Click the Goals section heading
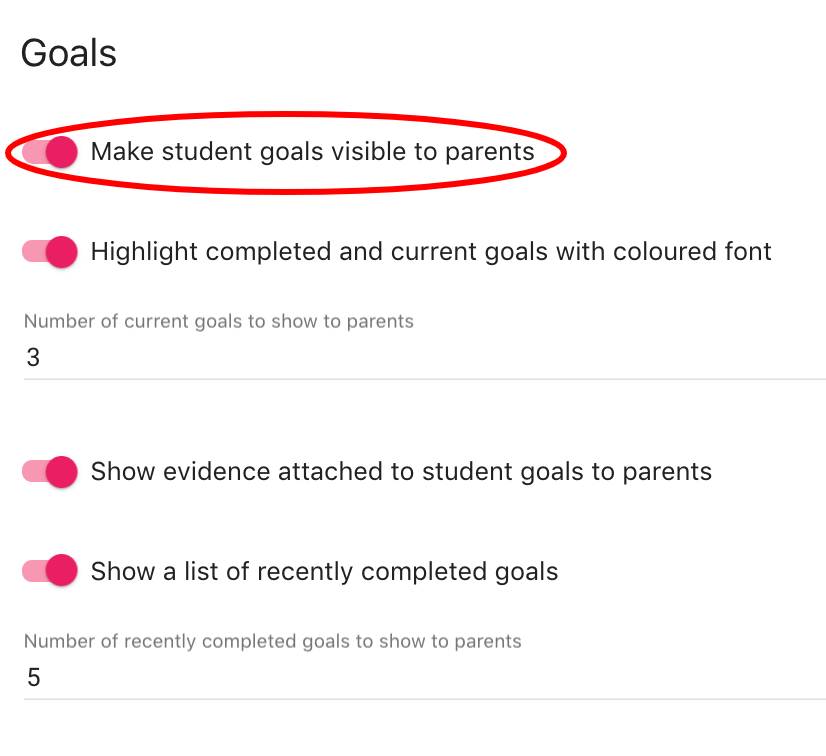Image resolution: width=826 pixels, height=756 pixels. pyautogui.click(x=69, y=53)
